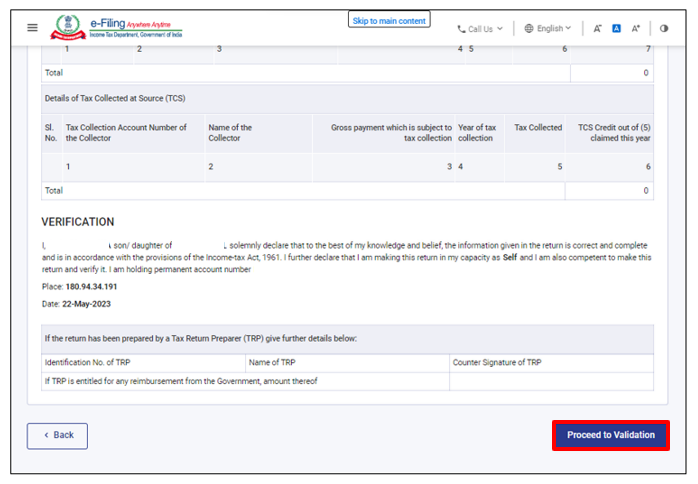Reset font size to default A
This screenshot has height=484, width=698.
click(616, 29)
